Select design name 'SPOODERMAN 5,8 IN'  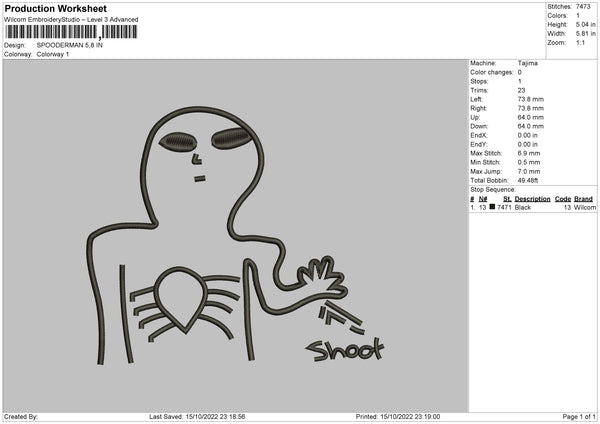pos(70,45)
